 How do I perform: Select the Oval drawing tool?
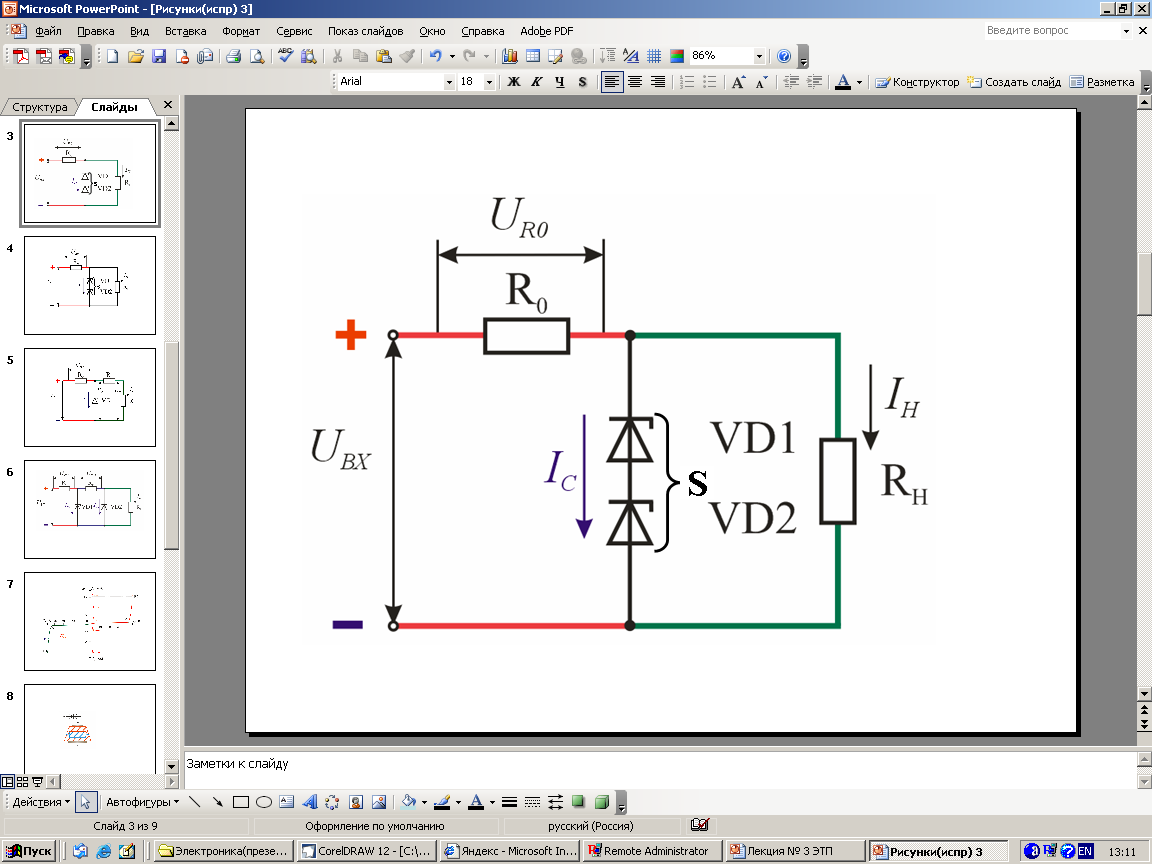pyautogui.click(x=264, y=802)
